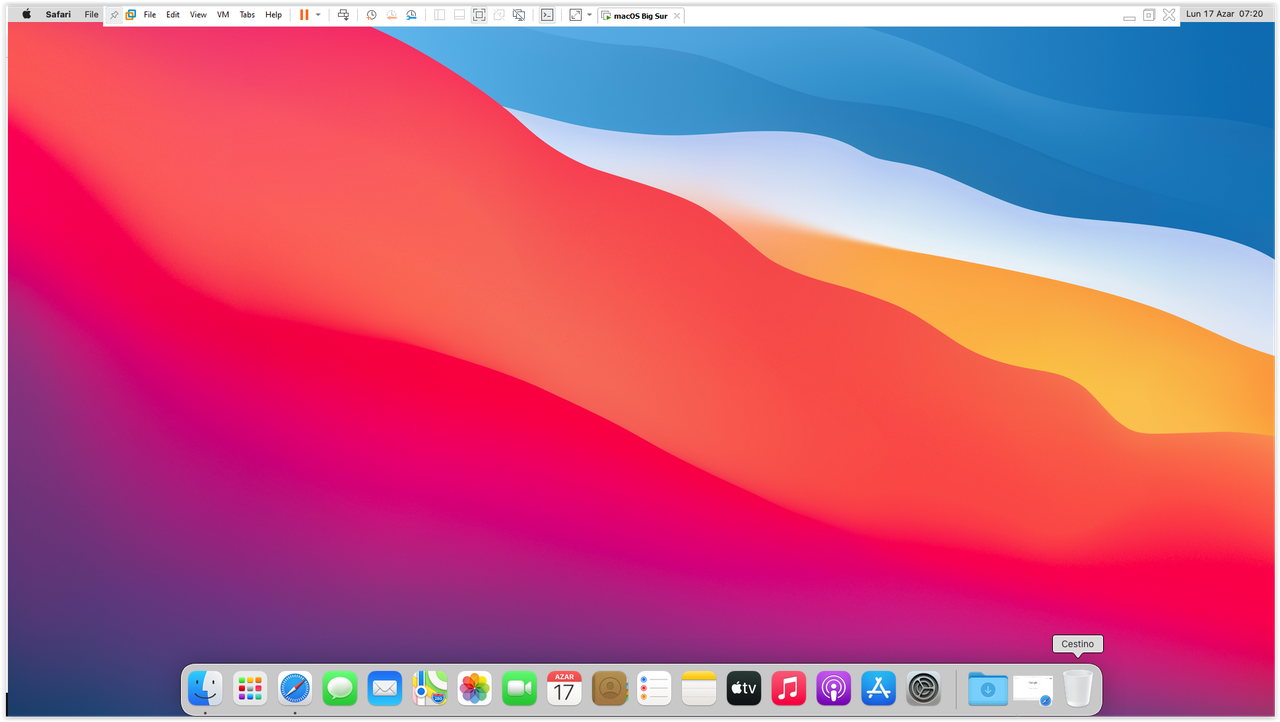Open the snapshot manager
The height and width of the screenshot is (722, 1280).
coord(411,15)
